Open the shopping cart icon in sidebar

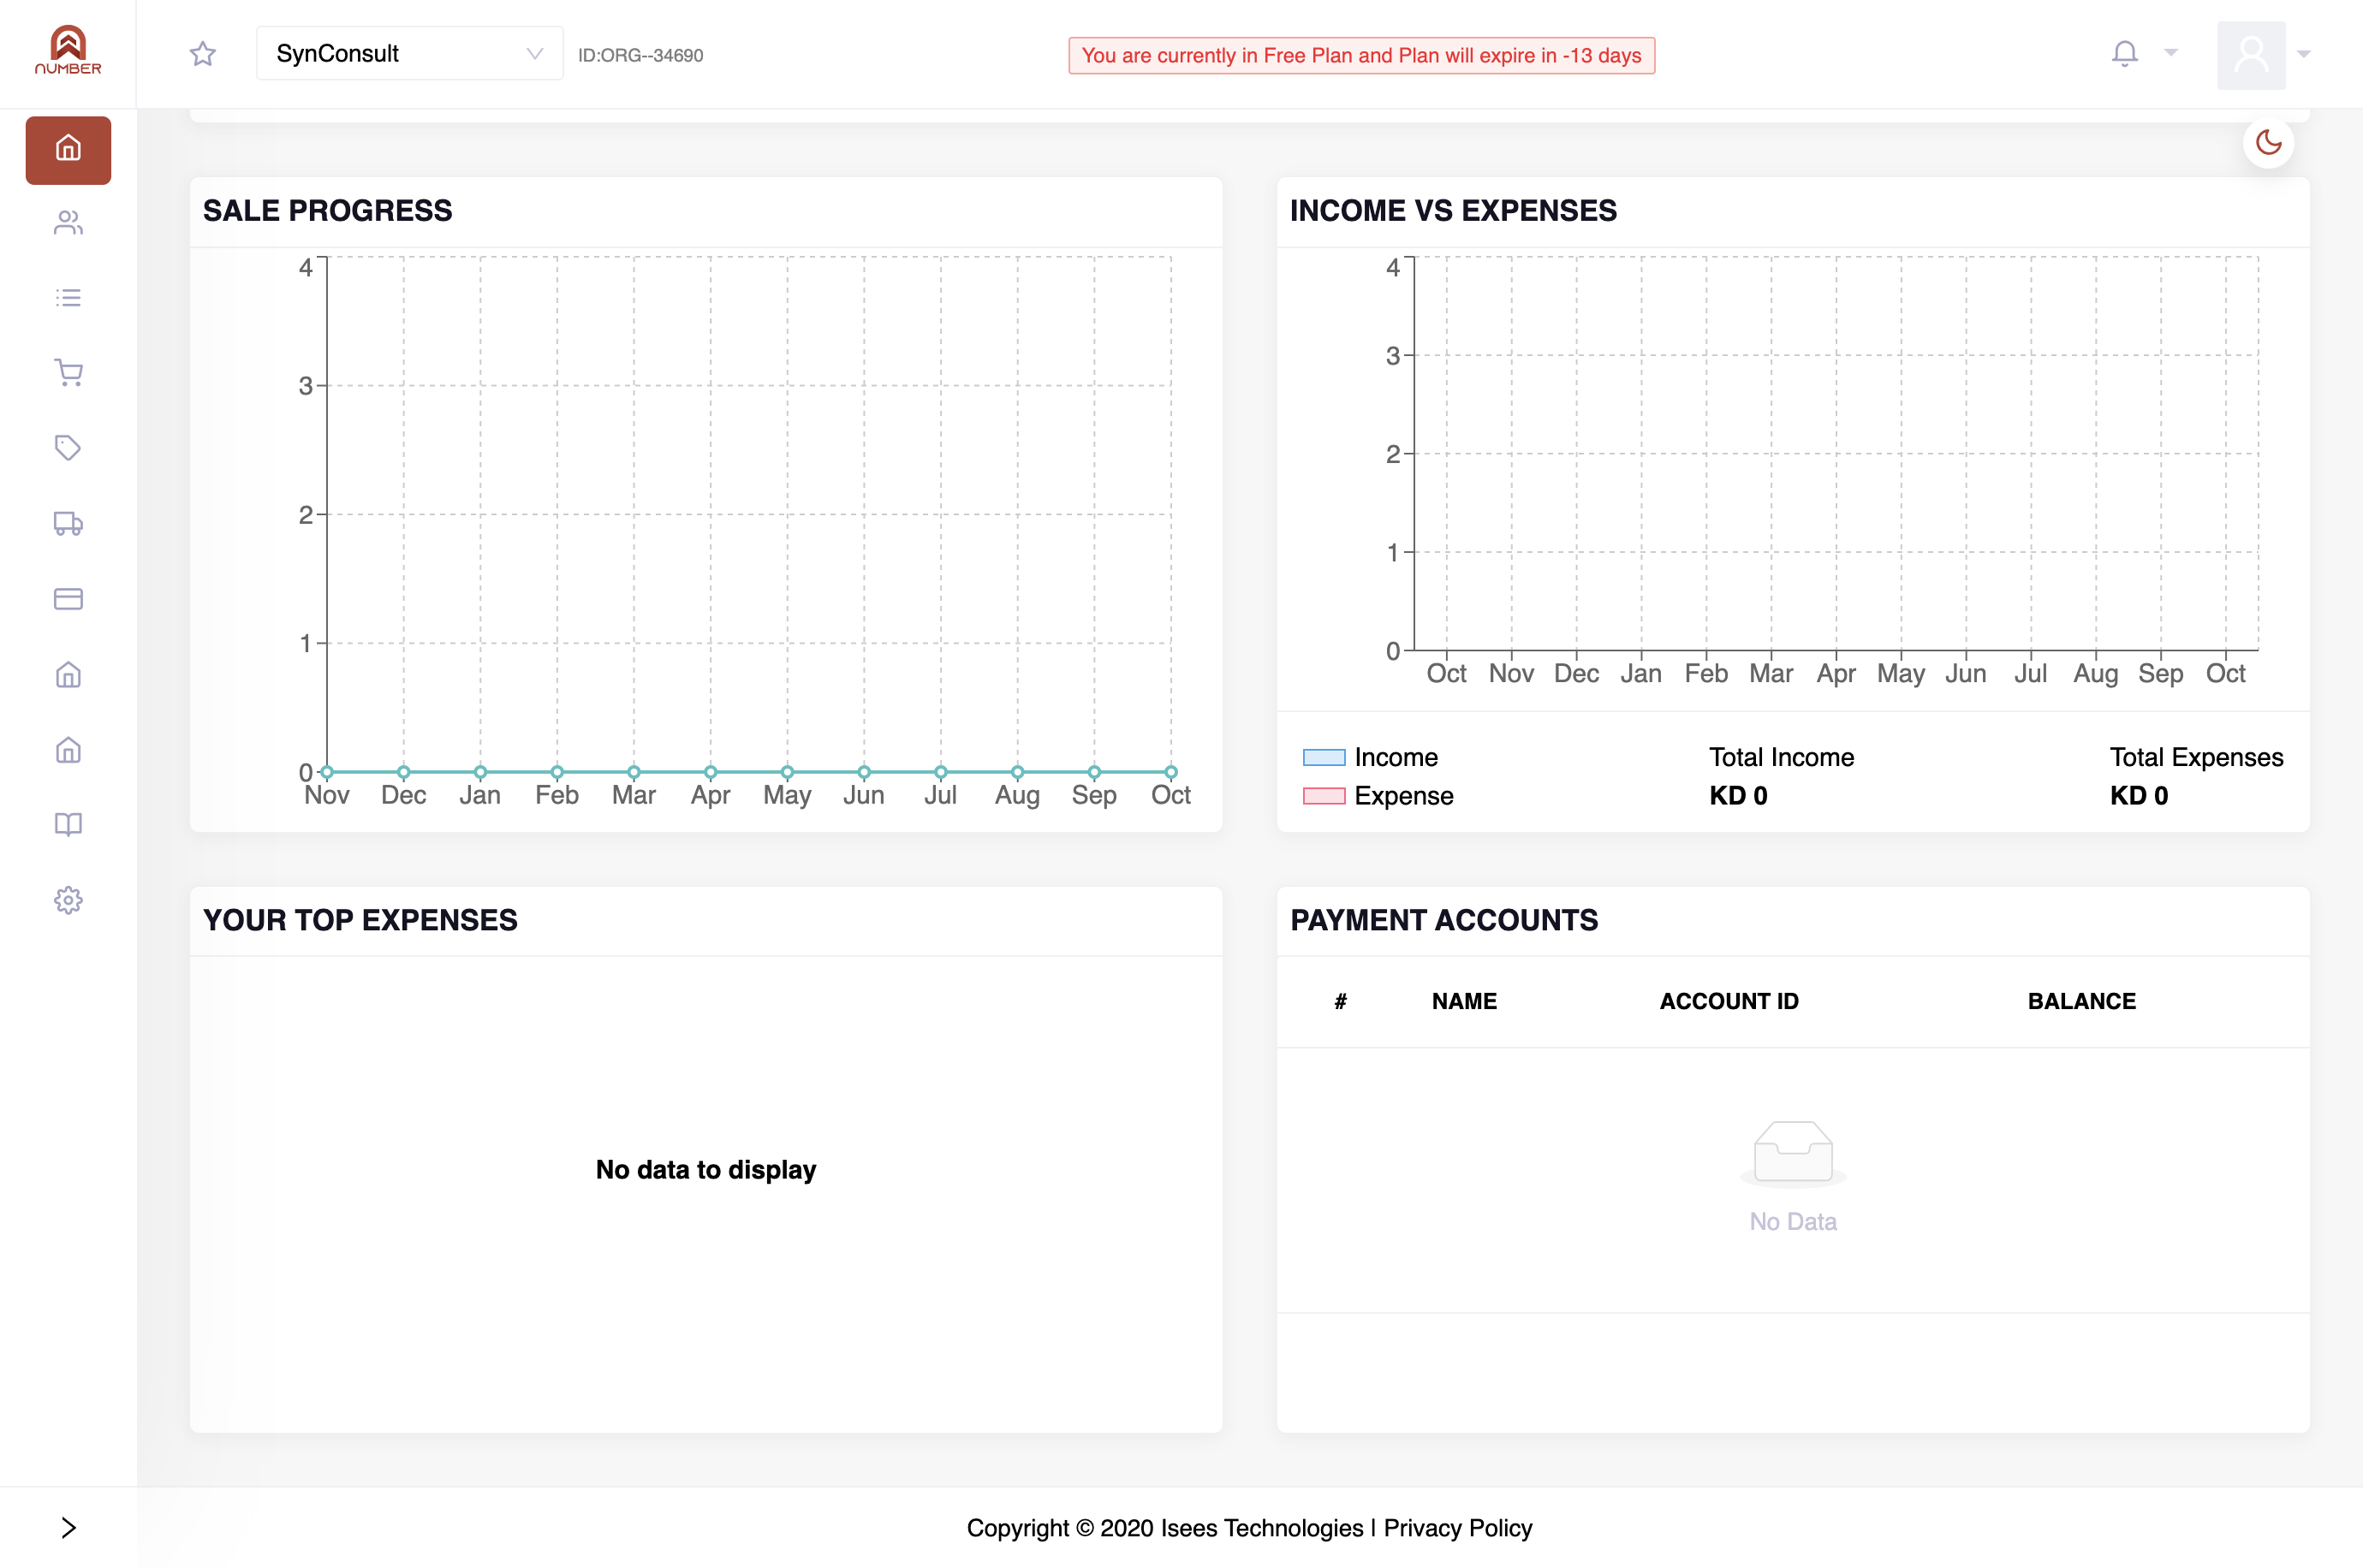[68, 373]
